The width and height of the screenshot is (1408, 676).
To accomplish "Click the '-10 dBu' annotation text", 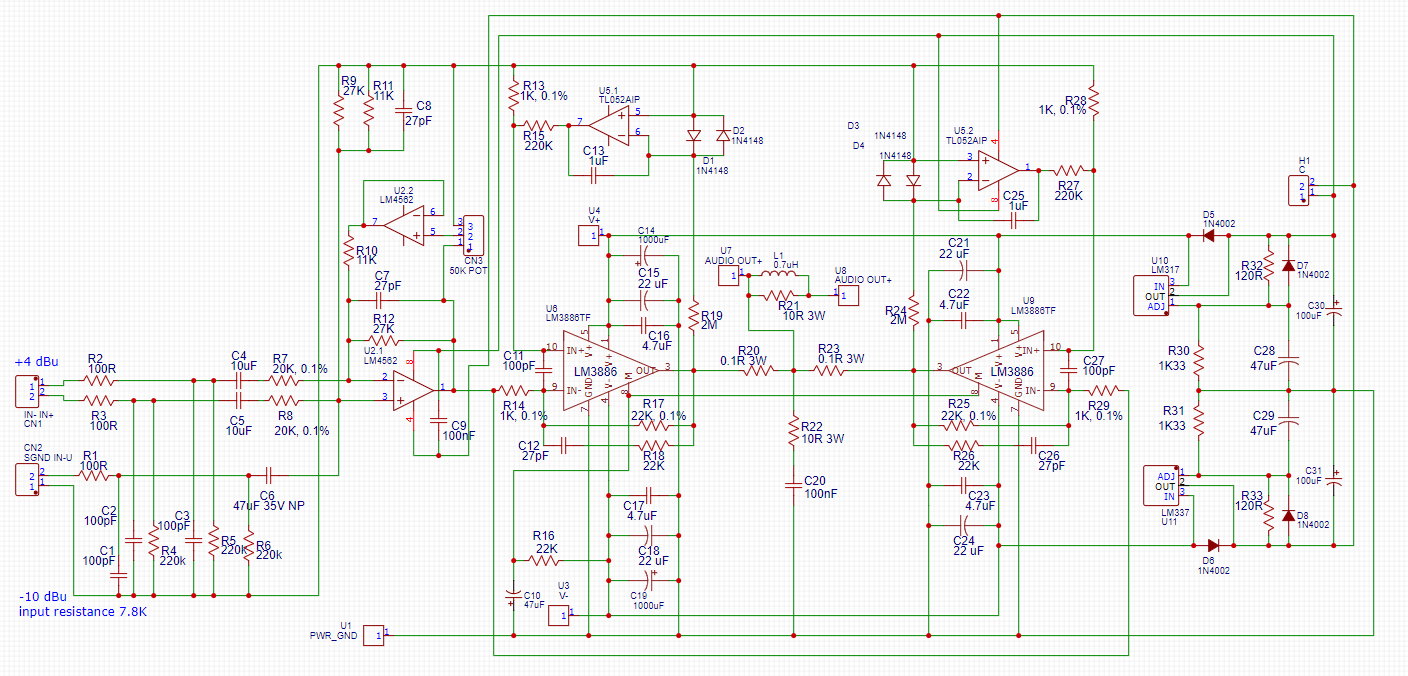I will point(41,596).
